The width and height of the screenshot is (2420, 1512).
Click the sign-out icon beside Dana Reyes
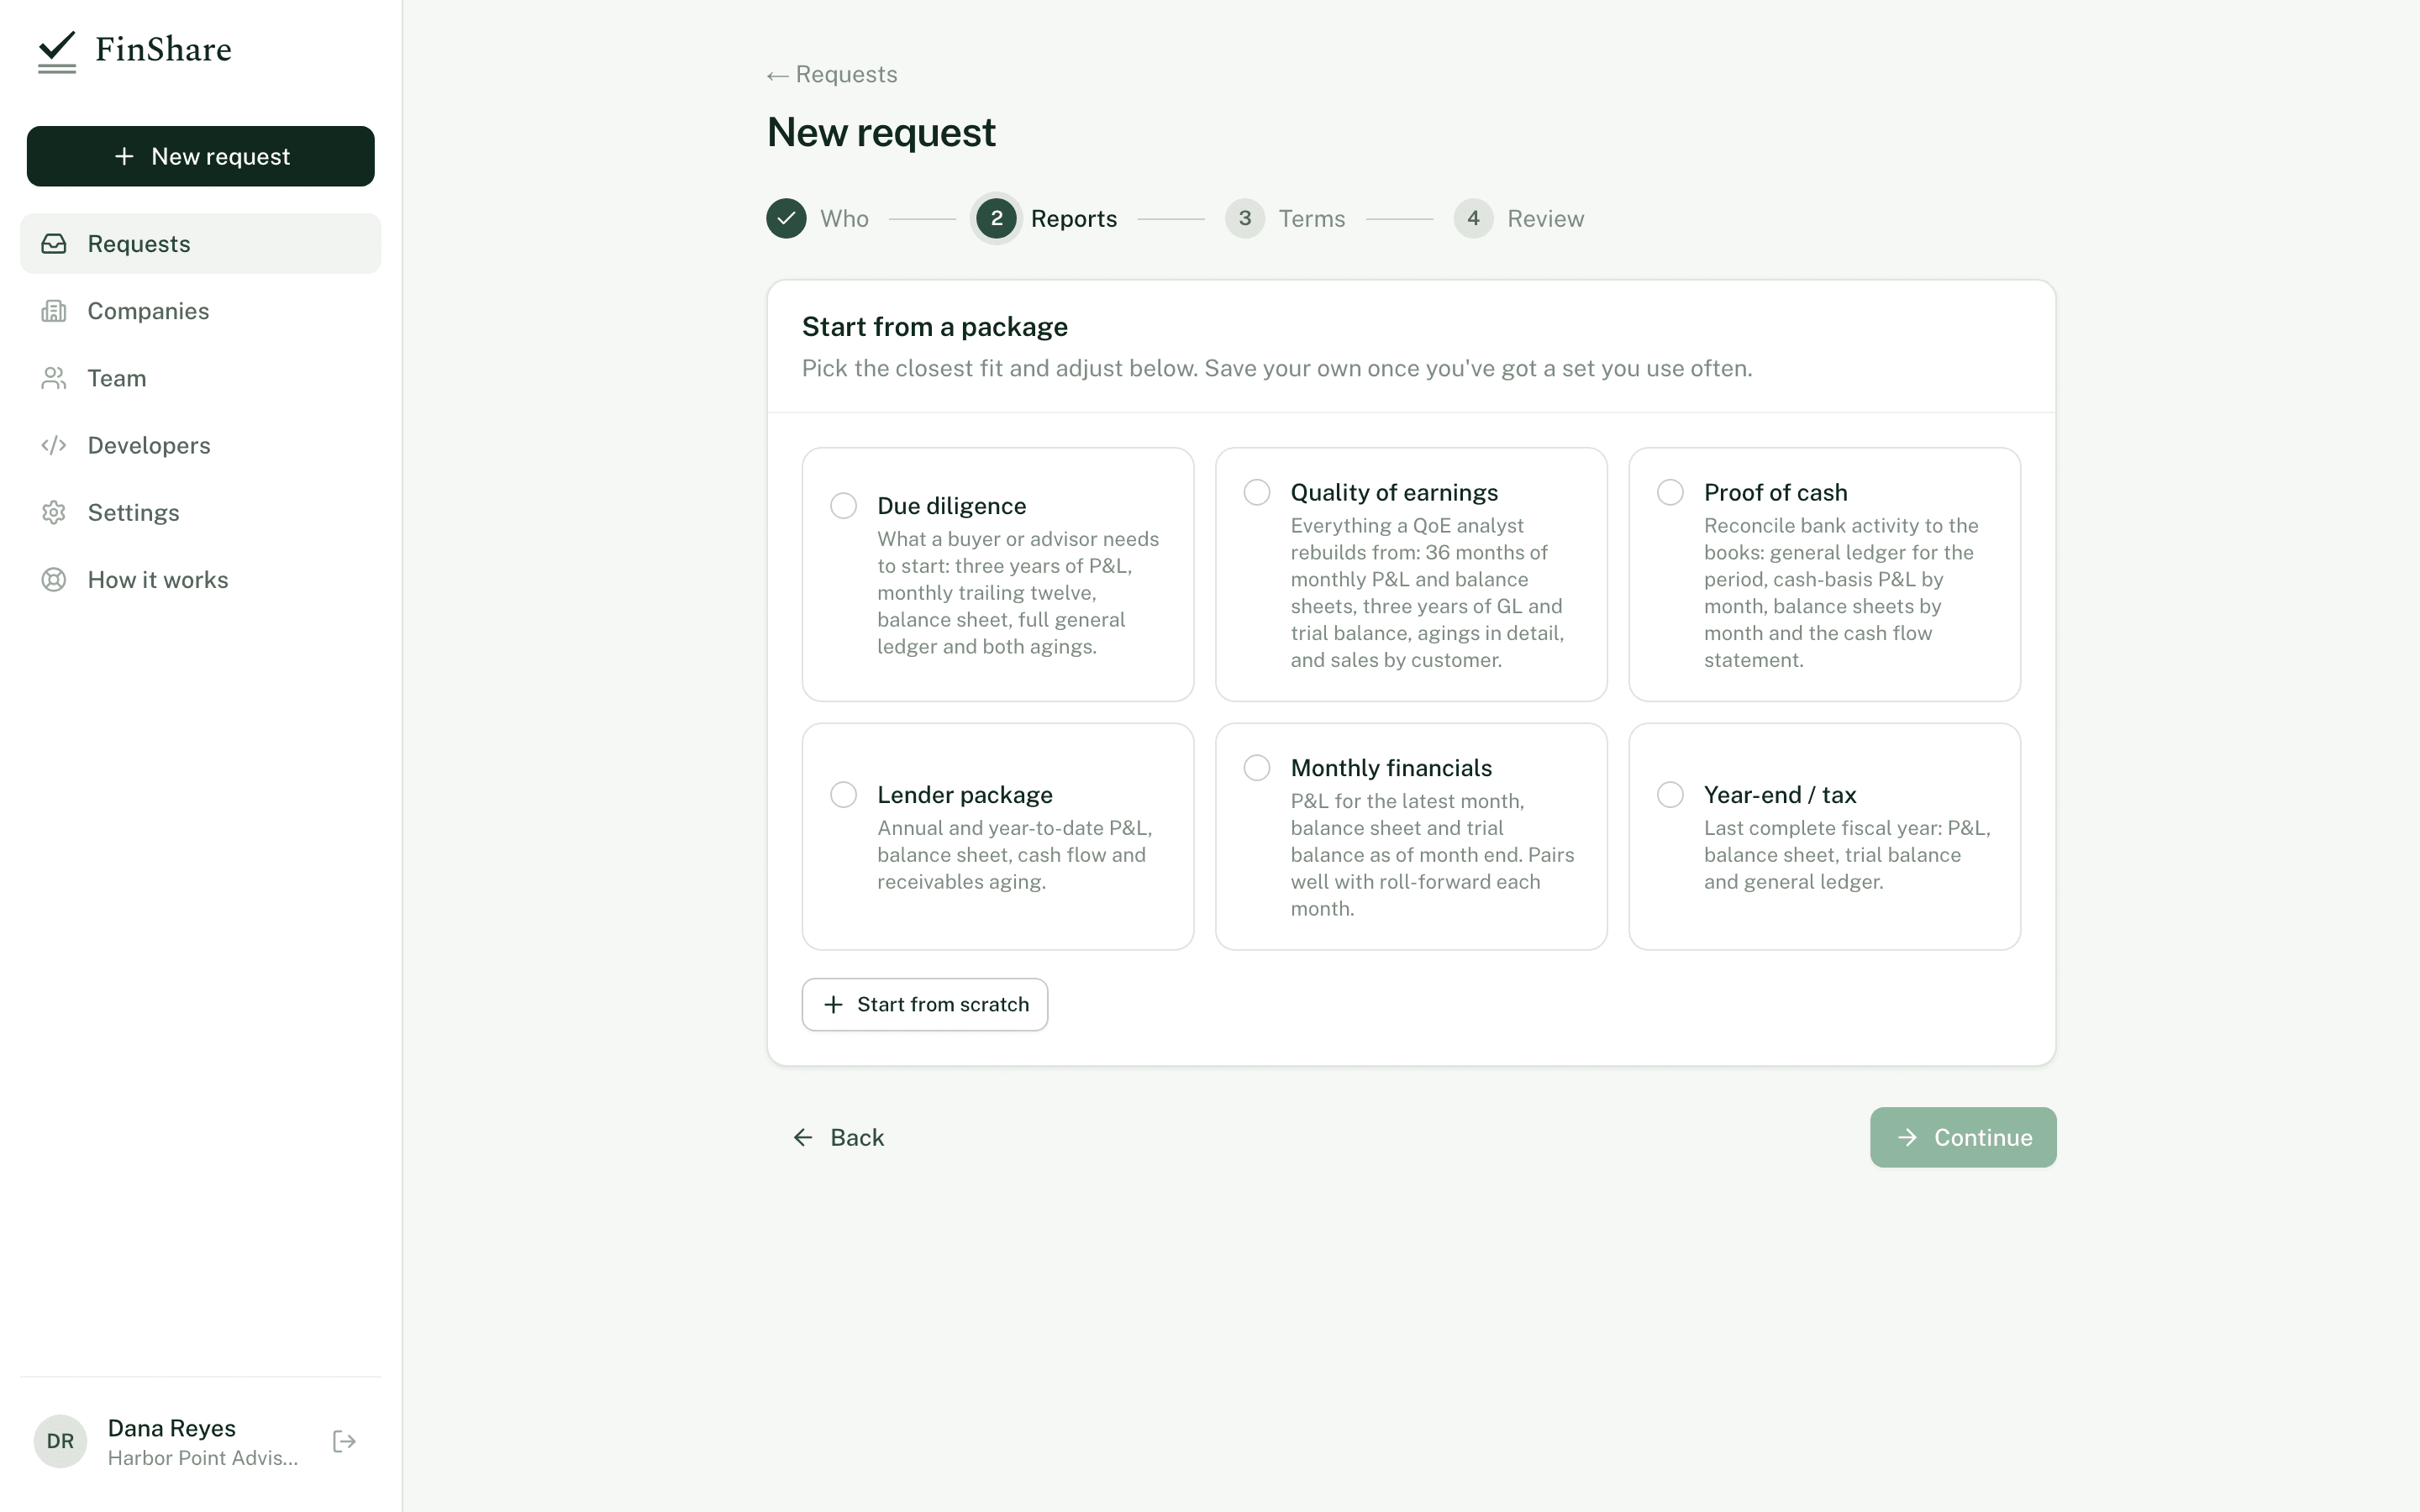(x=344, y=1441)
